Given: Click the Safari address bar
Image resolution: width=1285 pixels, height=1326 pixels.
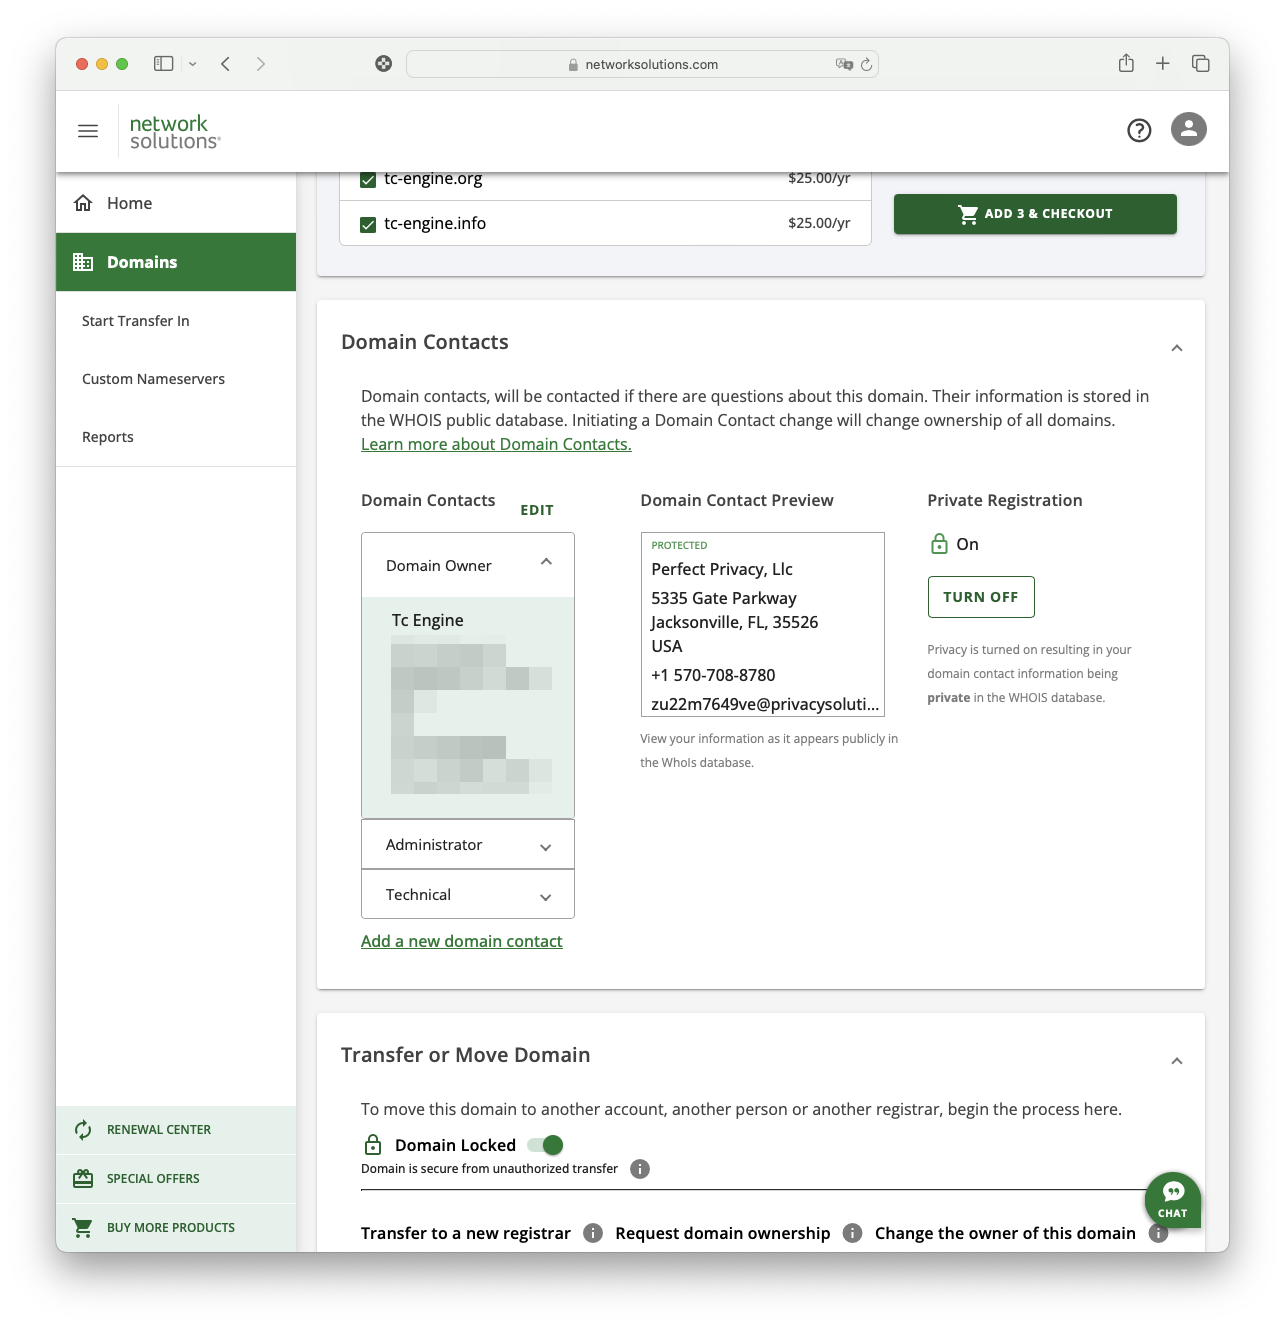Looking at the screenshot, I should point(642,64).
